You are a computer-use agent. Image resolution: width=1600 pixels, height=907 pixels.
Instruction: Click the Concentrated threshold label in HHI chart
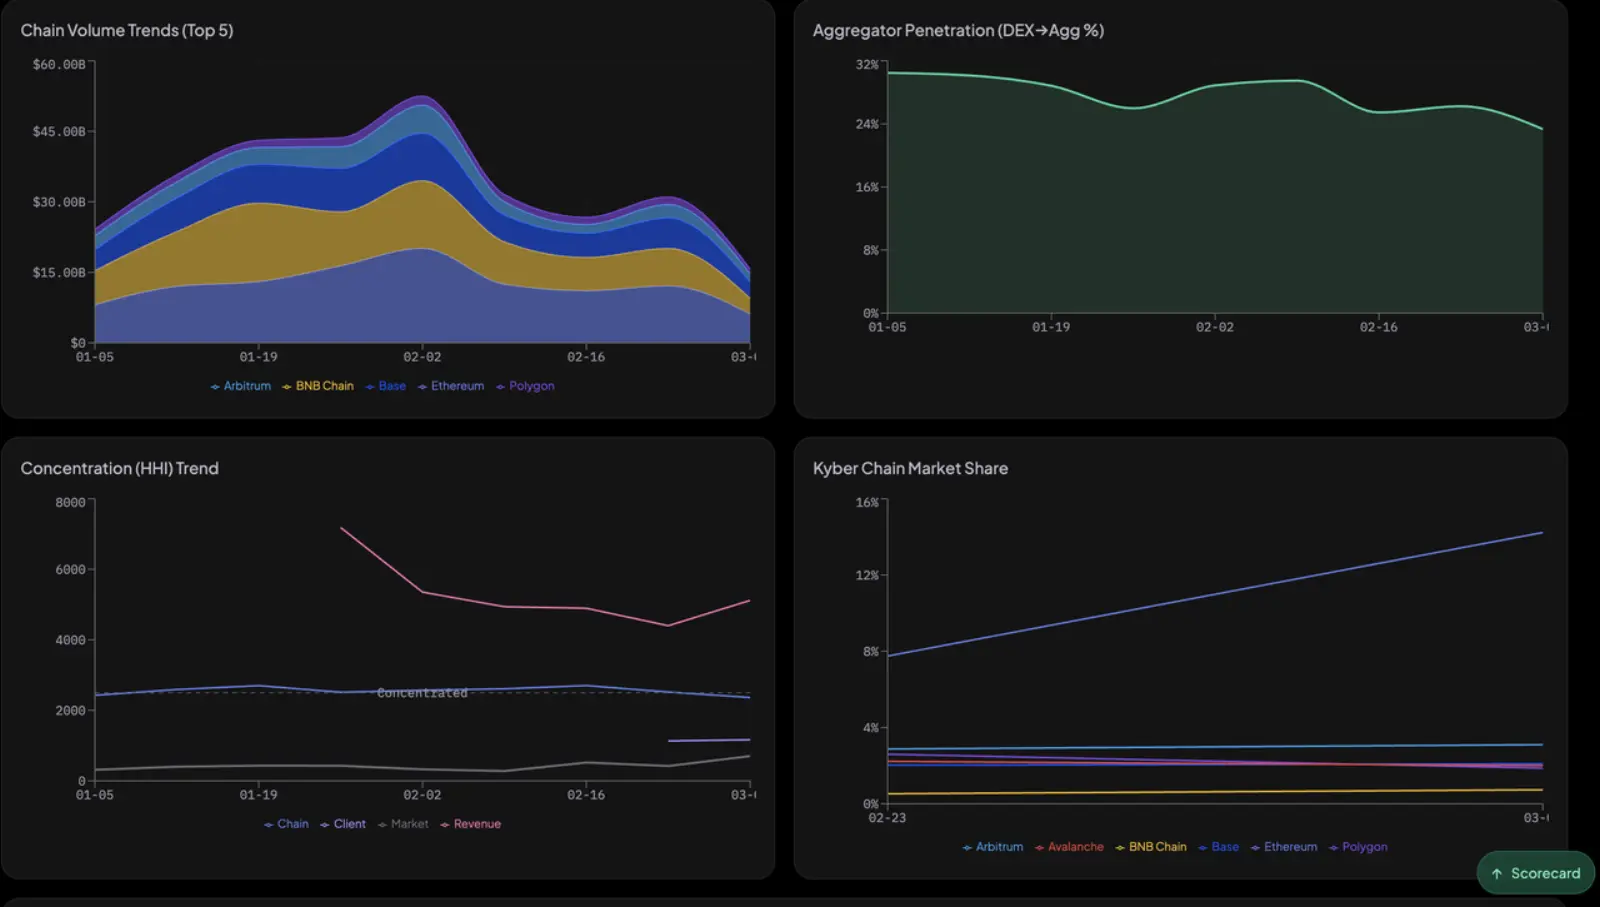(422, 693)
